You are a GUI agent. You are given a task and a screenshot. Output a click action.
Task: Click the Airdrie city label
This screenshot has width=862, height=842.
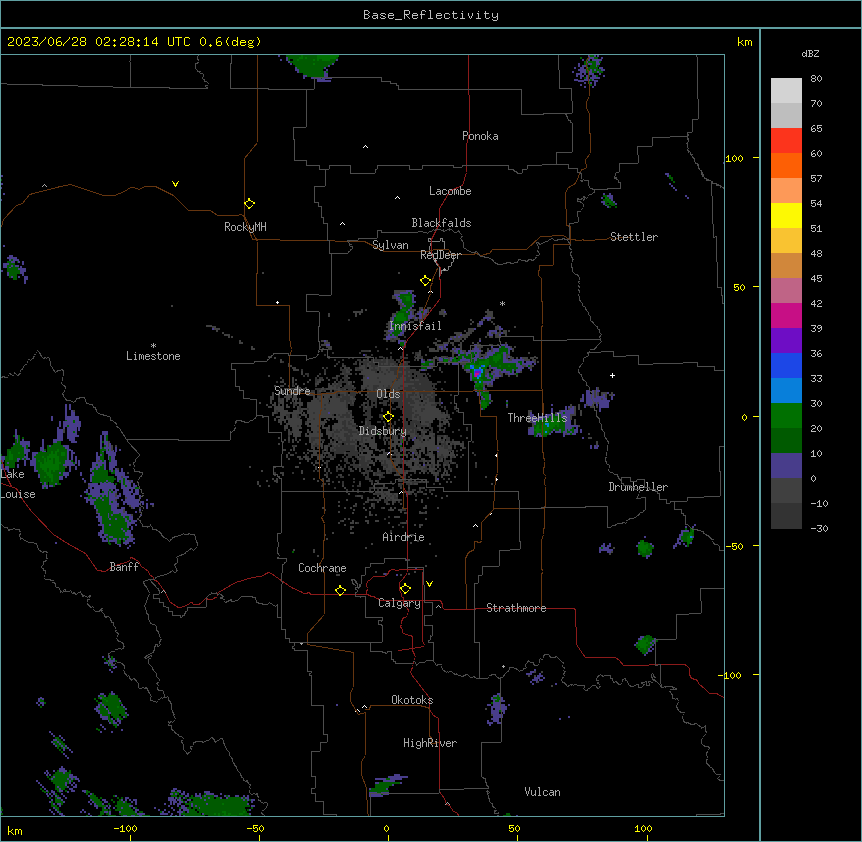(404, 537)
